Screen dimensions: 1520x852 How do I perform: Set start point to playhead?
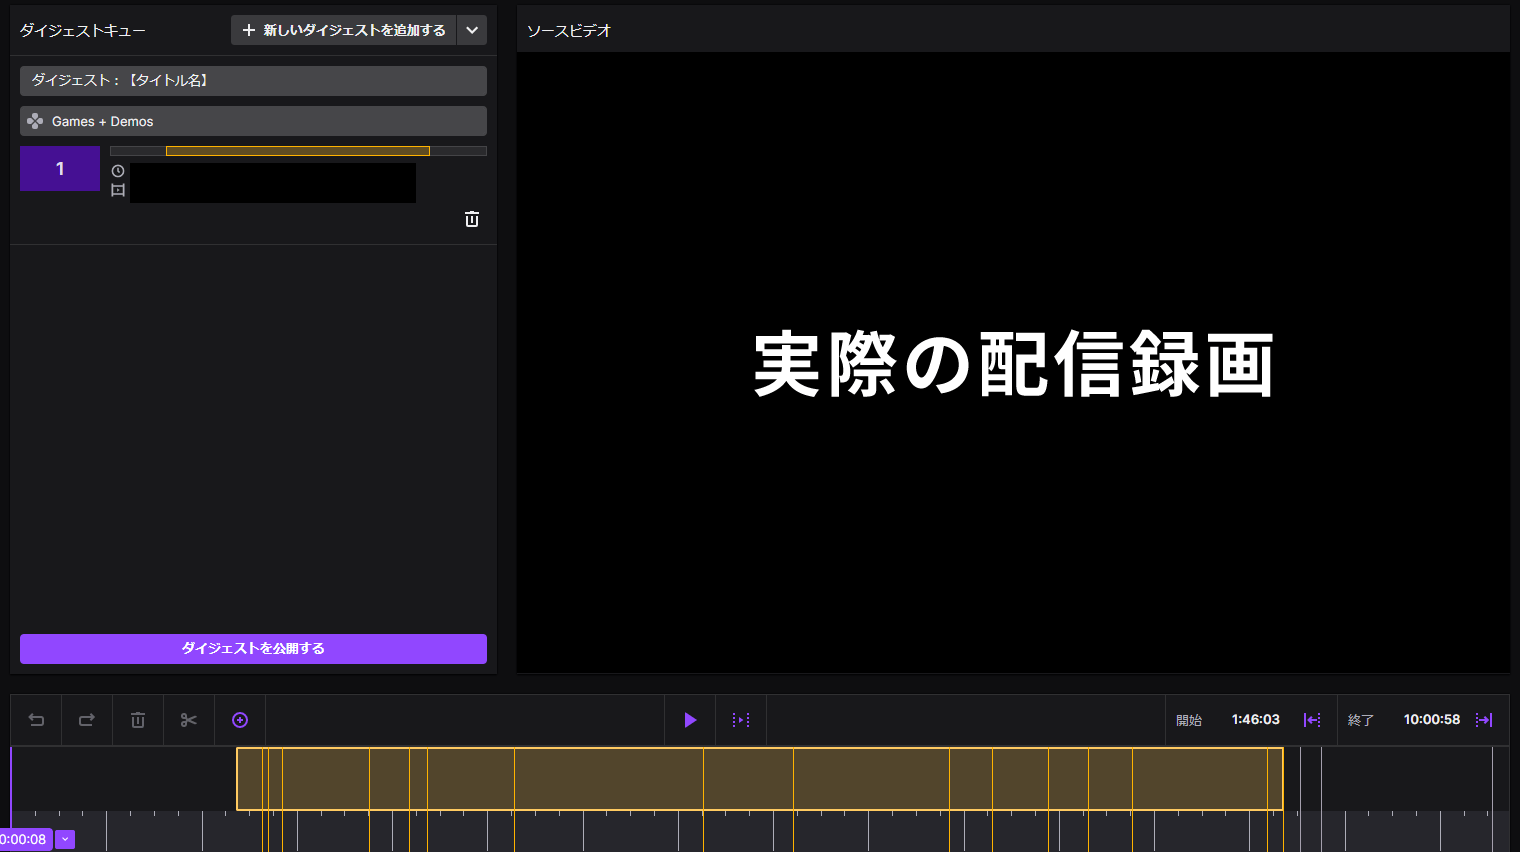[1312, 720]
